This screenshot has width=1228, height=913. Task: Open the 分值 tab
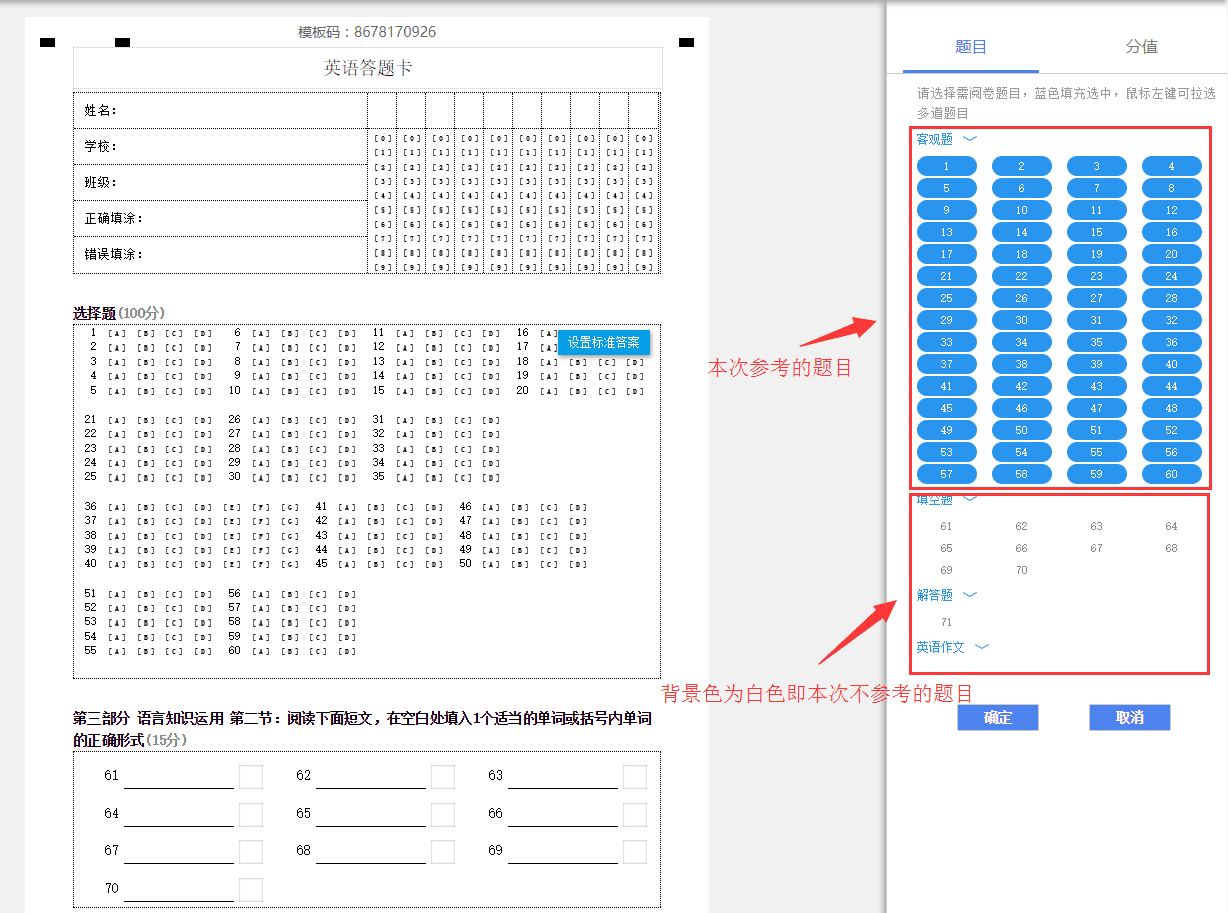tap(1141, 47)
